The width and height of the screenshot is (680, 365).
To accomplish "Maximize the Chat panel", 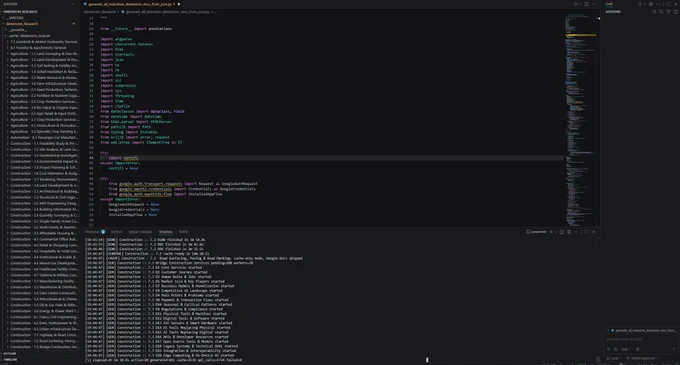I will [668, 4].
